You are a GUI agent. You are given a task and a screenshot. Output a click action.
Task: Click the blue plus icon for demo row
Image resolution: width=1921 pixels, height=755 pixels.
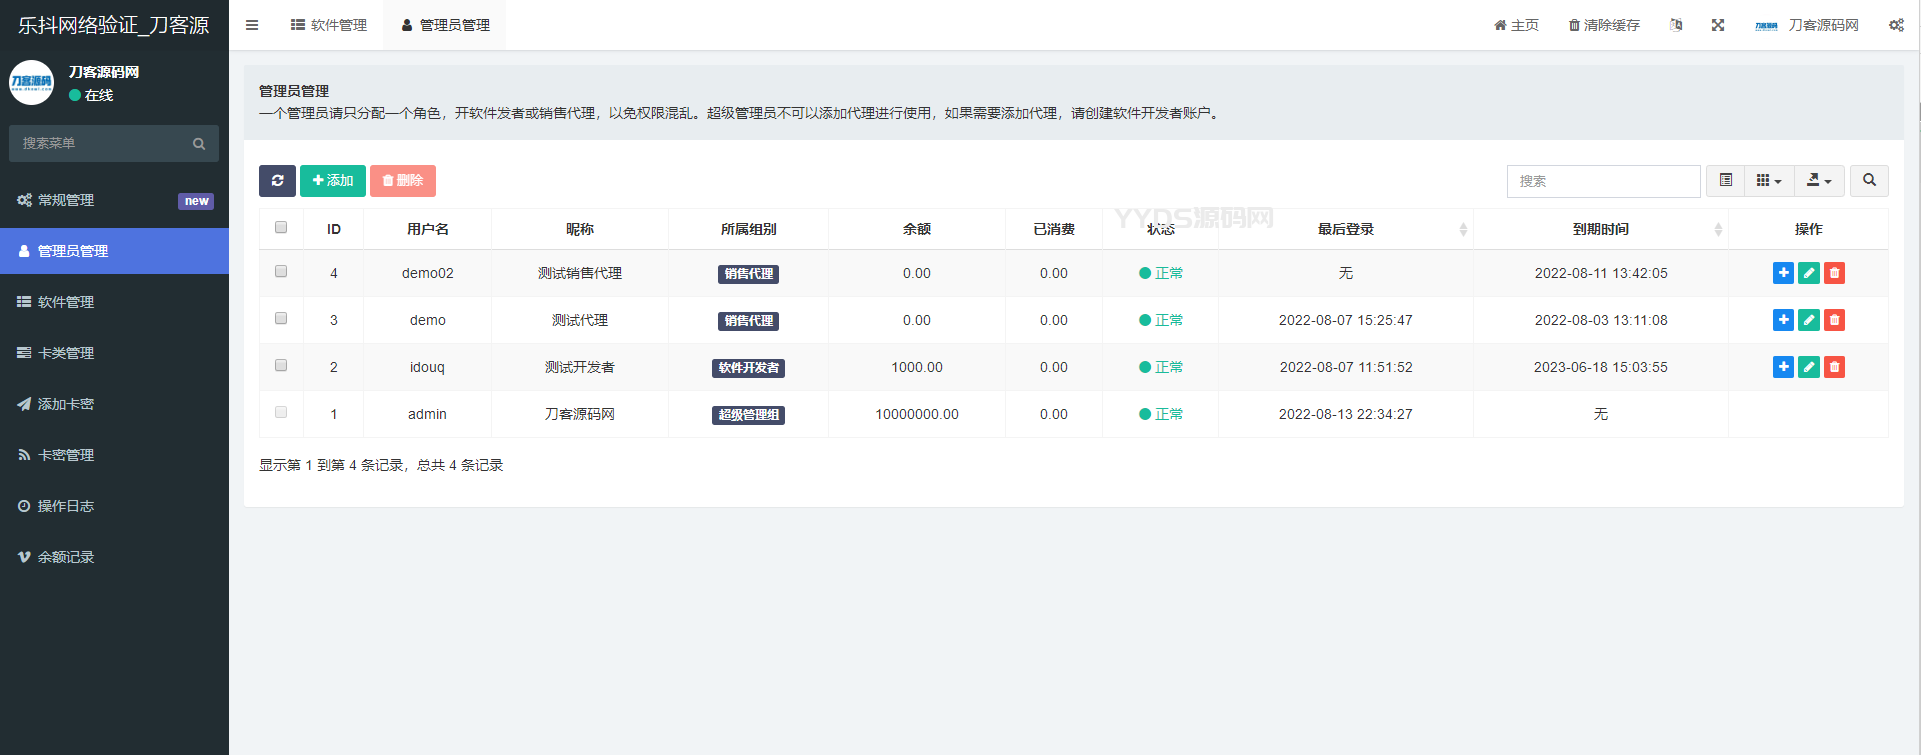click(1782, 320)
